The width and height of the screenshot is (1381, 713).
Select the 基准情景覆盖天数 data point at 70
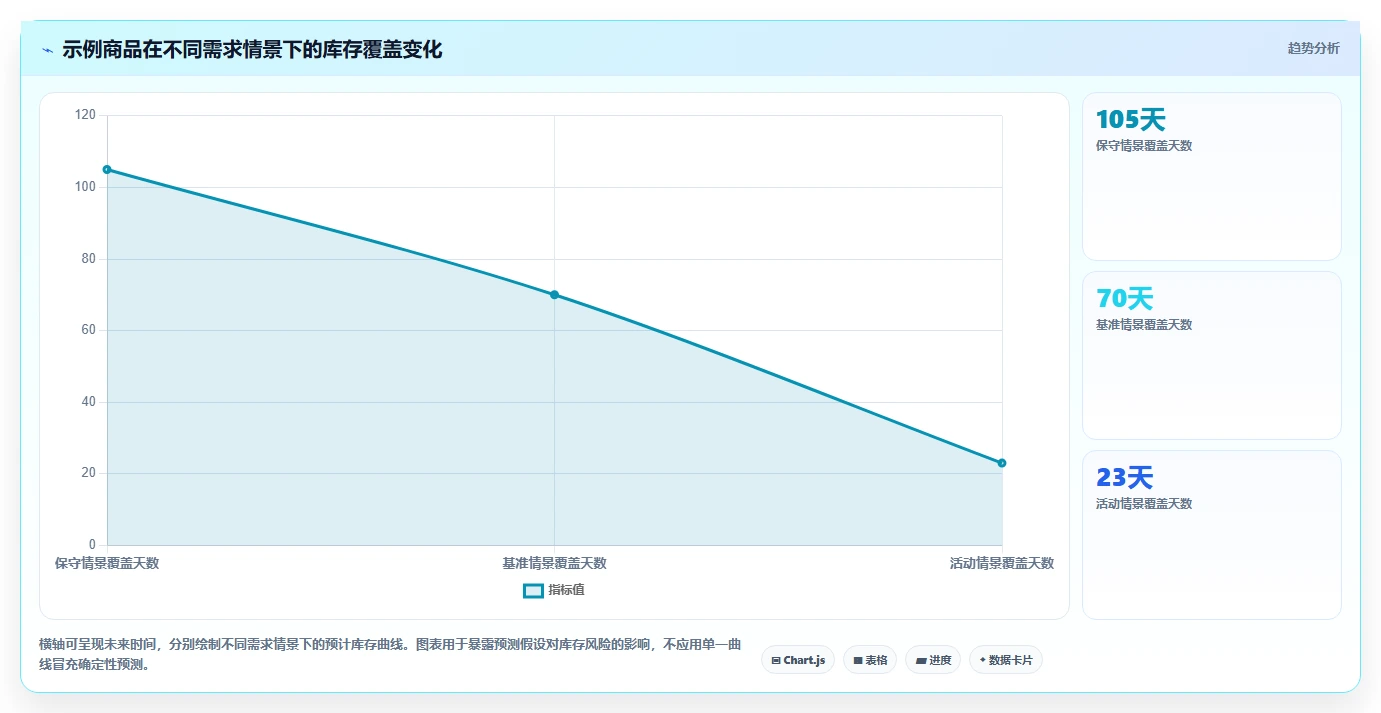554,294
